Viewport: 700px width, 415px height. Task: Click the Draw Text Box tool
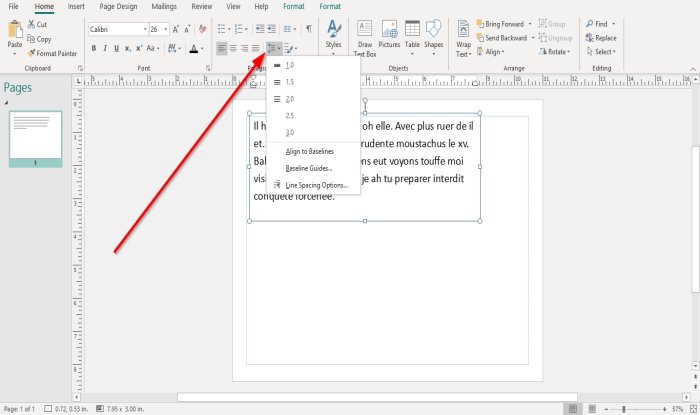pos(365,39)
